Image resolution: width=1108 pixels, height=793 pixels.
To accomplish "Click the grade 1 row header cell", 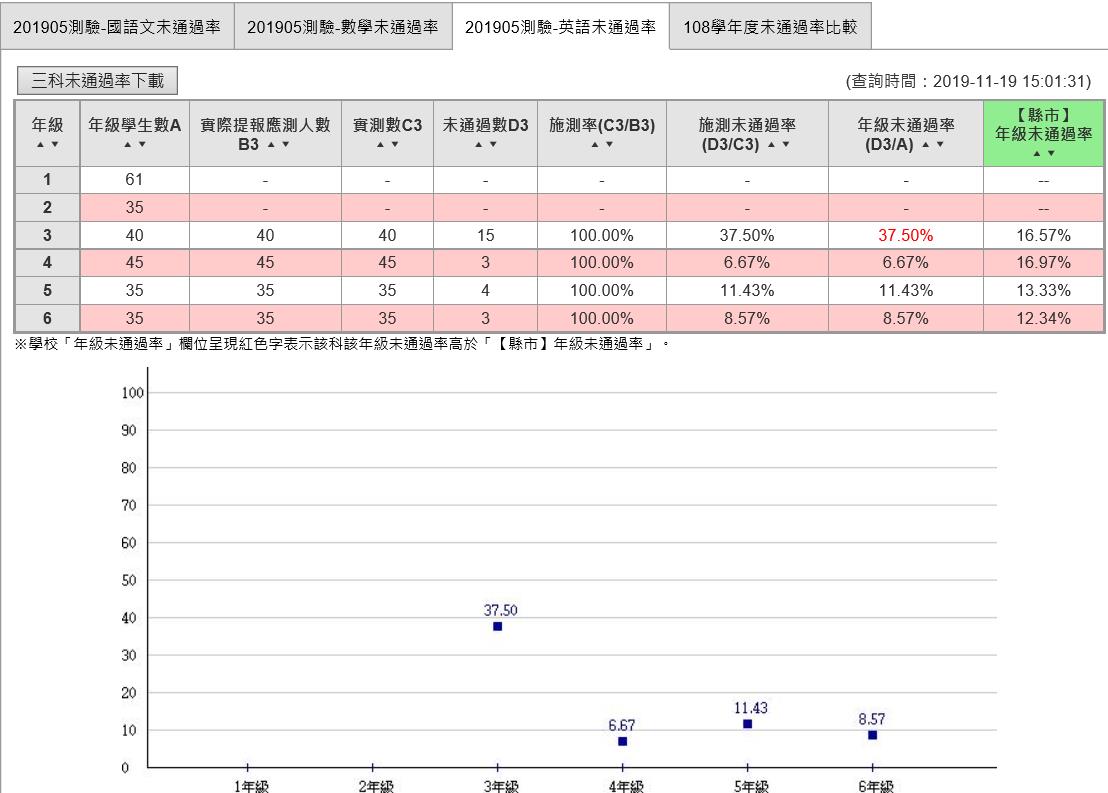I will click(47, 180).
